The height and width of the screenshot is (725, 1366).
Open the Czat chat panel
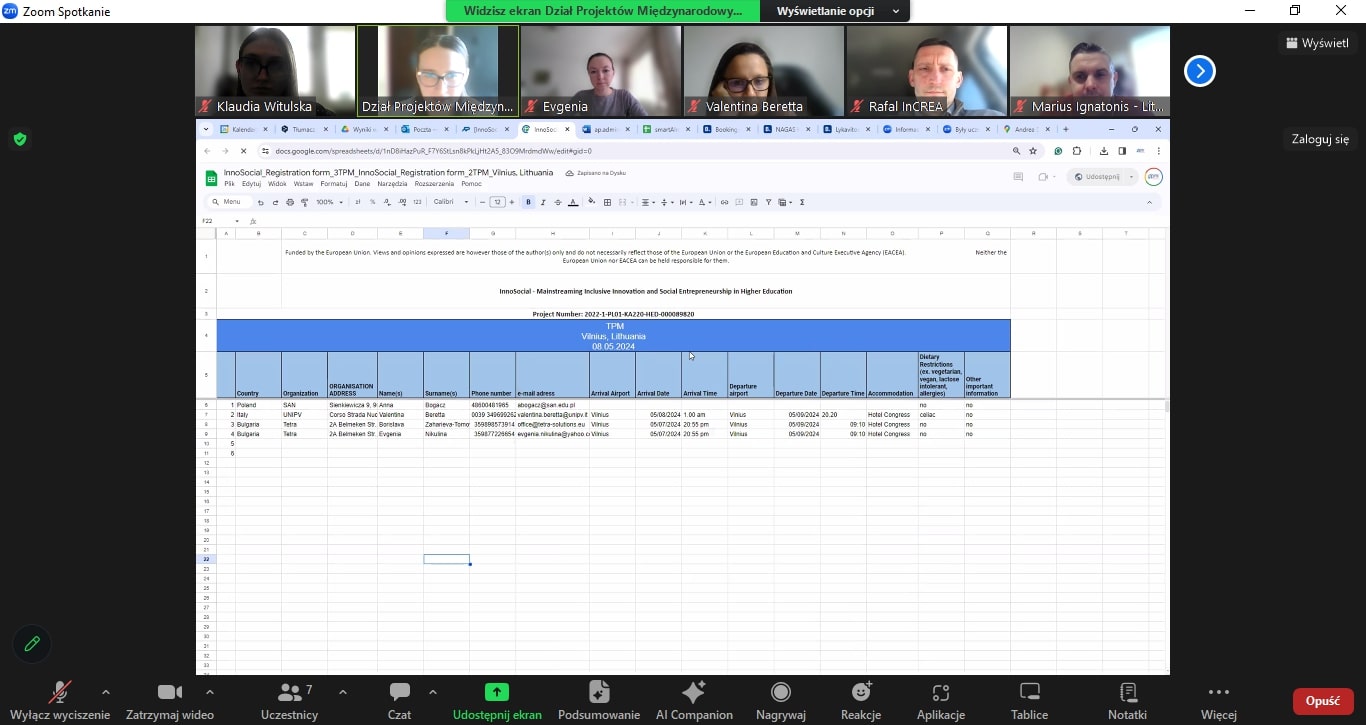[x=400, y=700]
